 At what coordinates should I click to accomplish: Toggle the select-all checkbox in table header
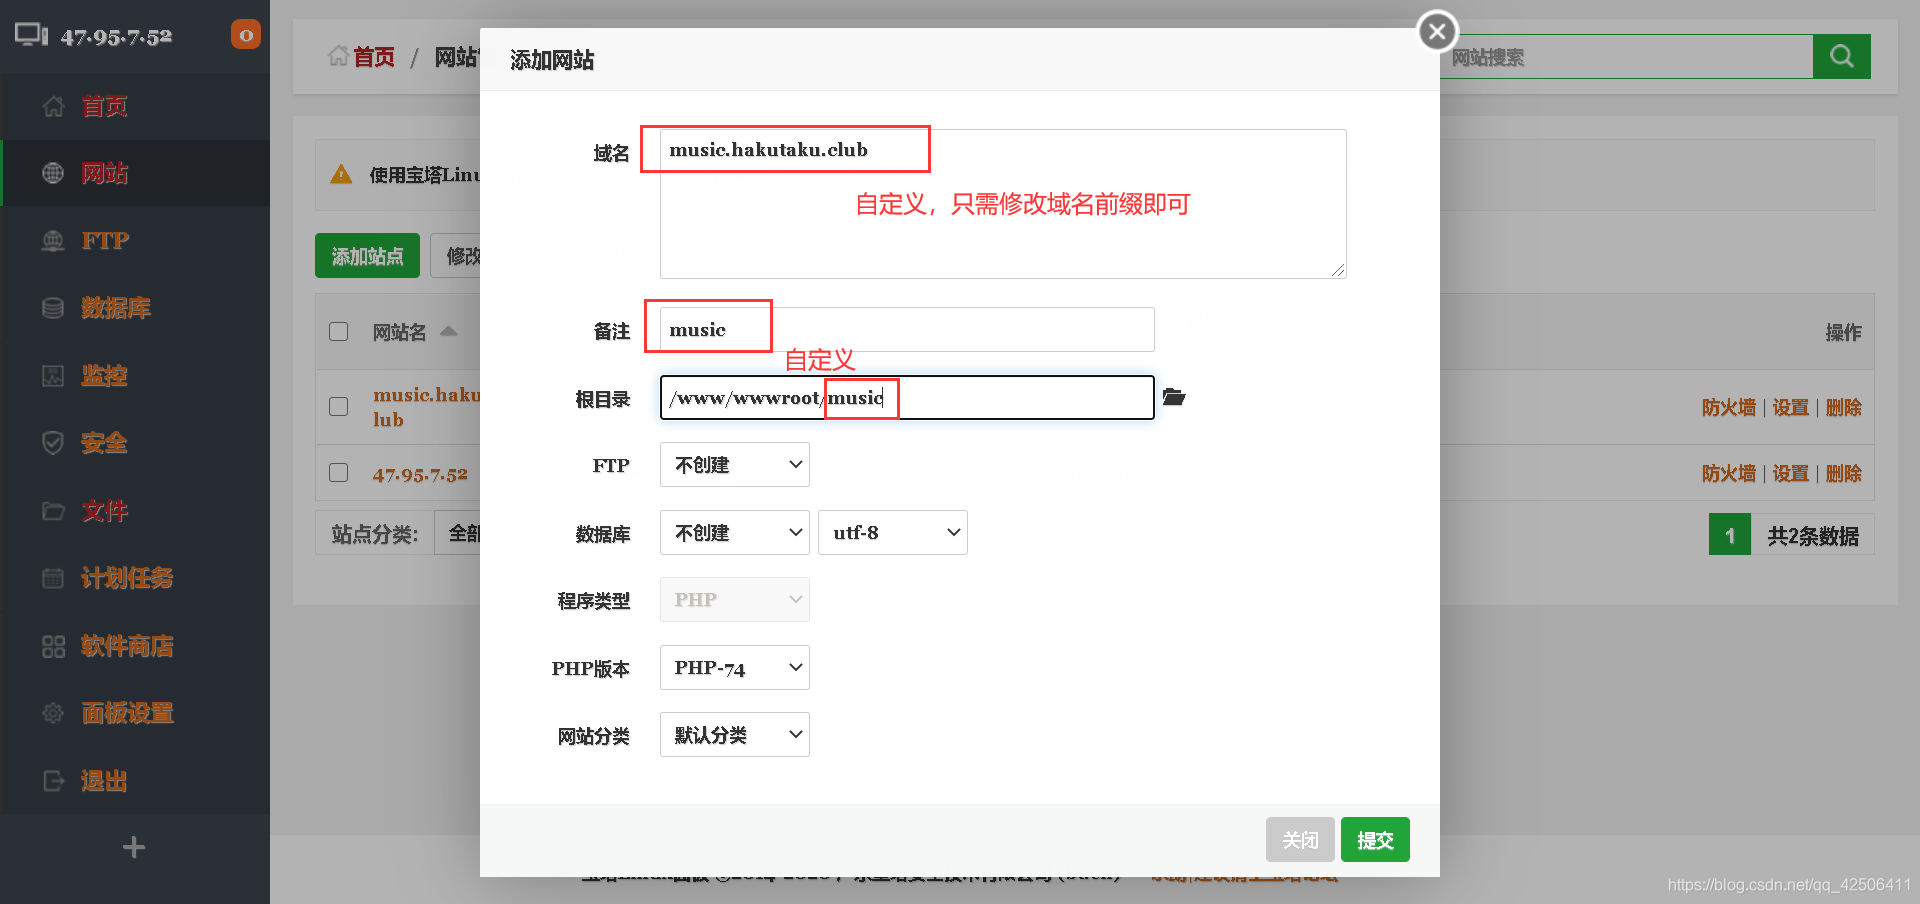coord(339,331)
